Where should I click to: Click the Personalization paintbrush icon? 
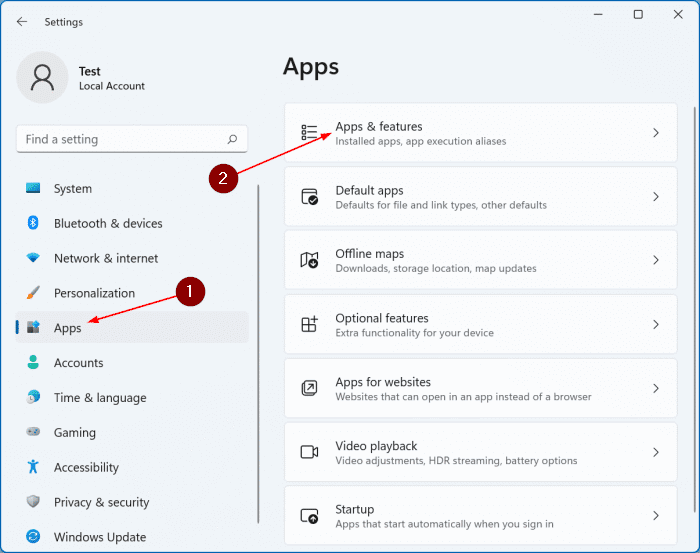coord(33,293)
